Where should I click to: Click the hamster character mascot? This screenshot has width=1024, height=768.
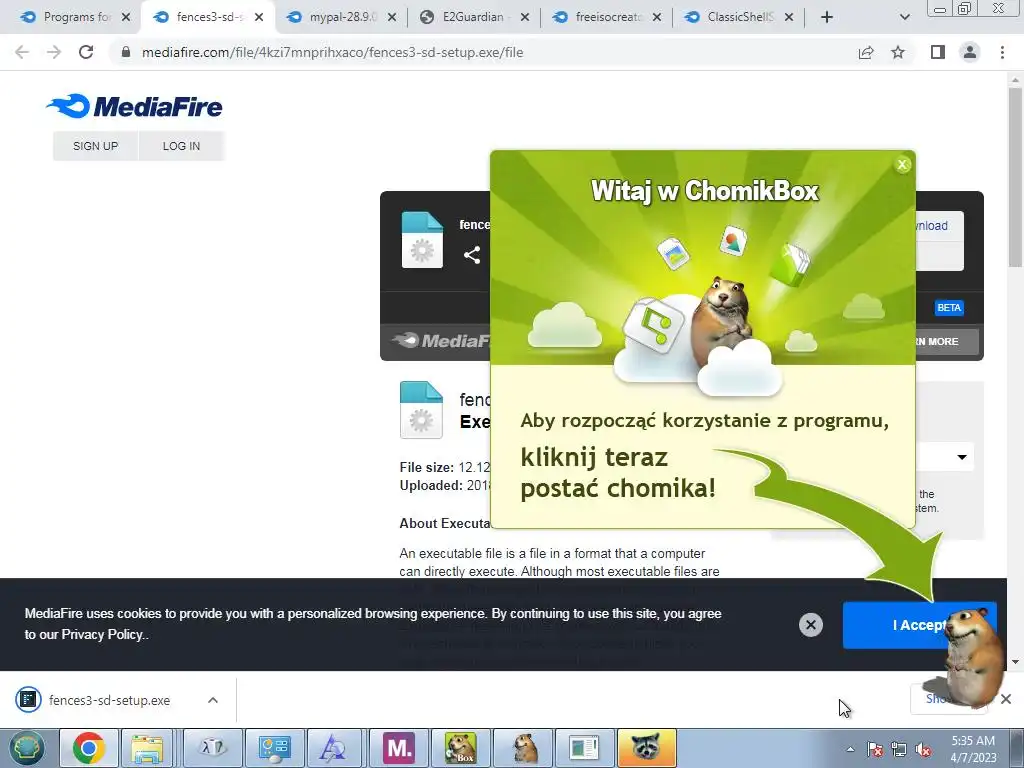973,656
